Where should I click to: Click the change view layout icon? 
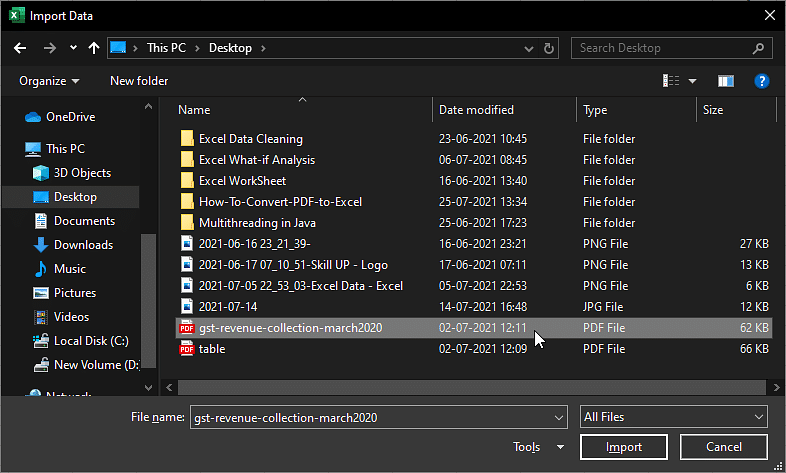point(671,81)
